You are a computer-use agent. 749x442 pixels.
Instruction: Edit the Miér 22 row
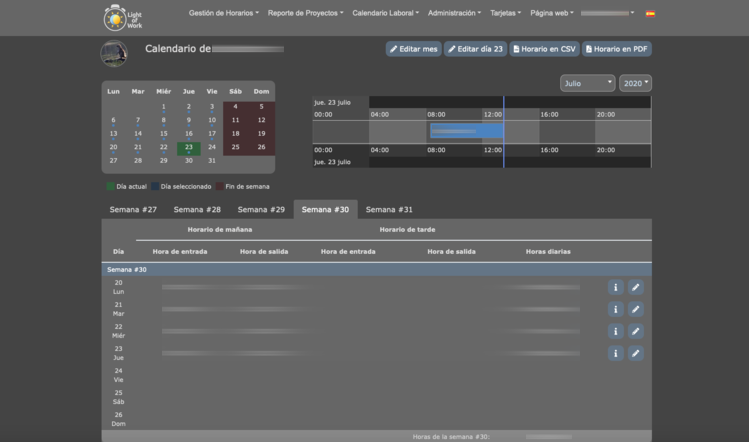(x=635, y=331)
